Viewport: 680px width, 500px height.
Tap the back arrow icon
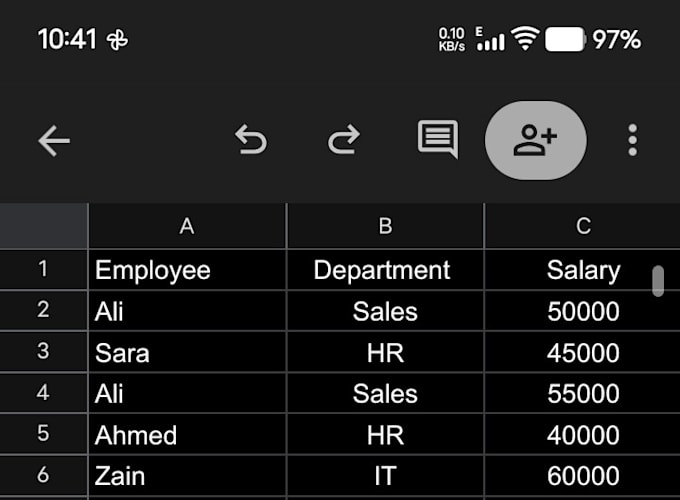coord(54,141)
